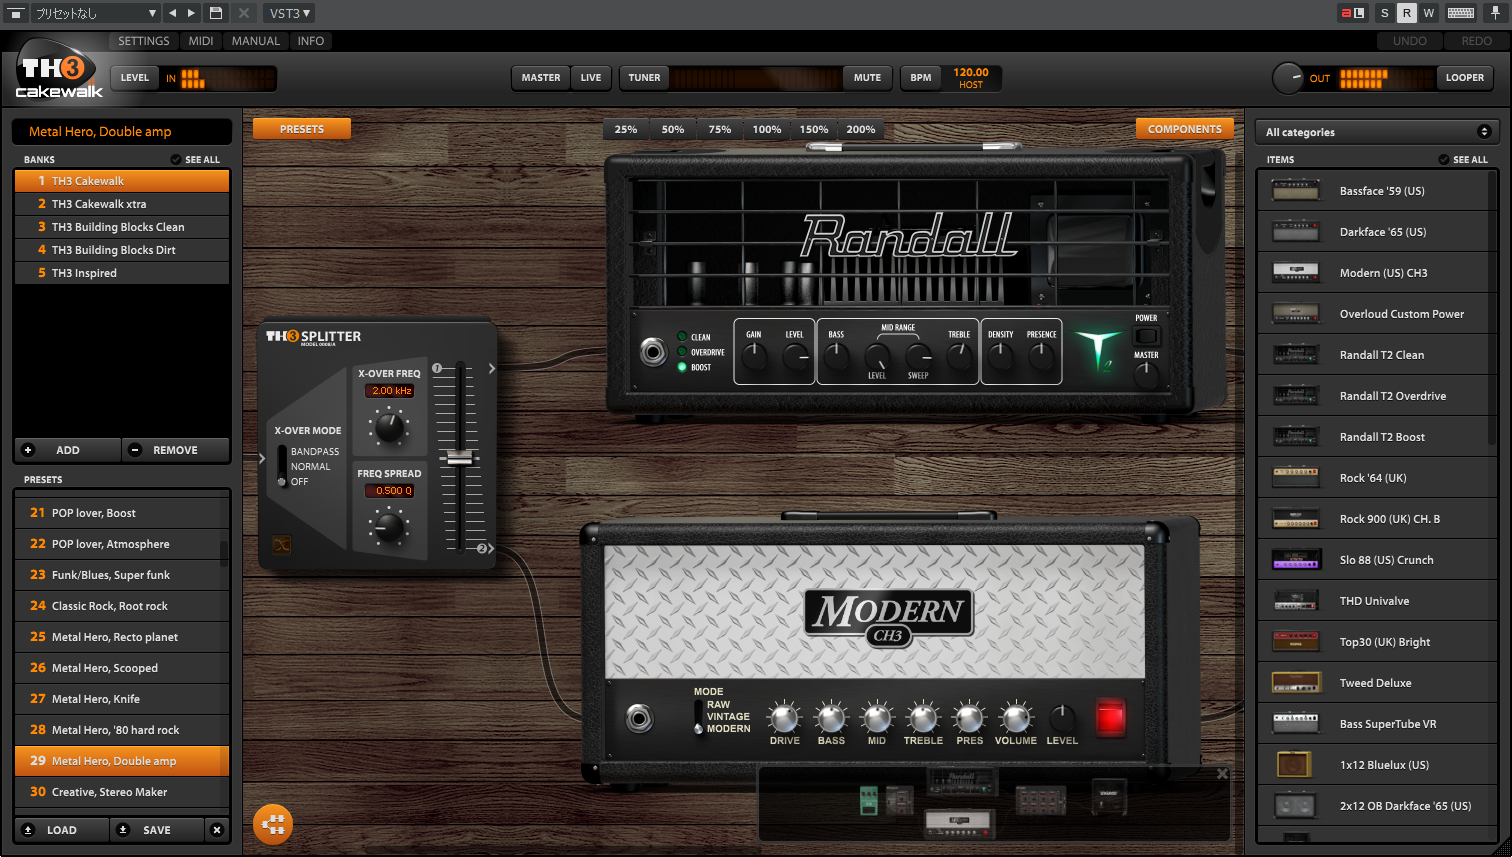Image resolution: width=1512 pixels, height=857 pixels.
Task: Click the Modern CH3 amp input jack
Action: tap(640, 718)
